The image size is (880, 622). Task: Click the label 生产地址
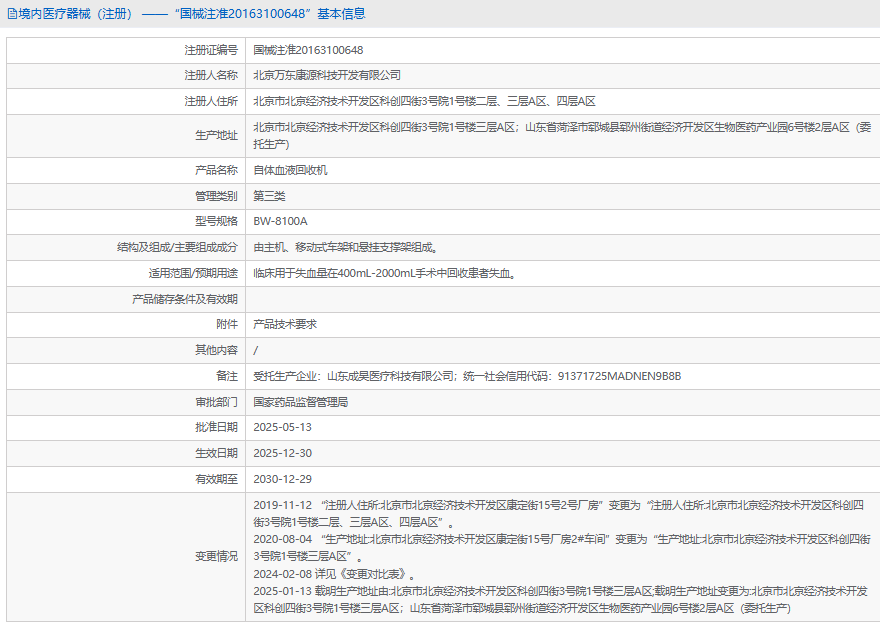[217, 135]
